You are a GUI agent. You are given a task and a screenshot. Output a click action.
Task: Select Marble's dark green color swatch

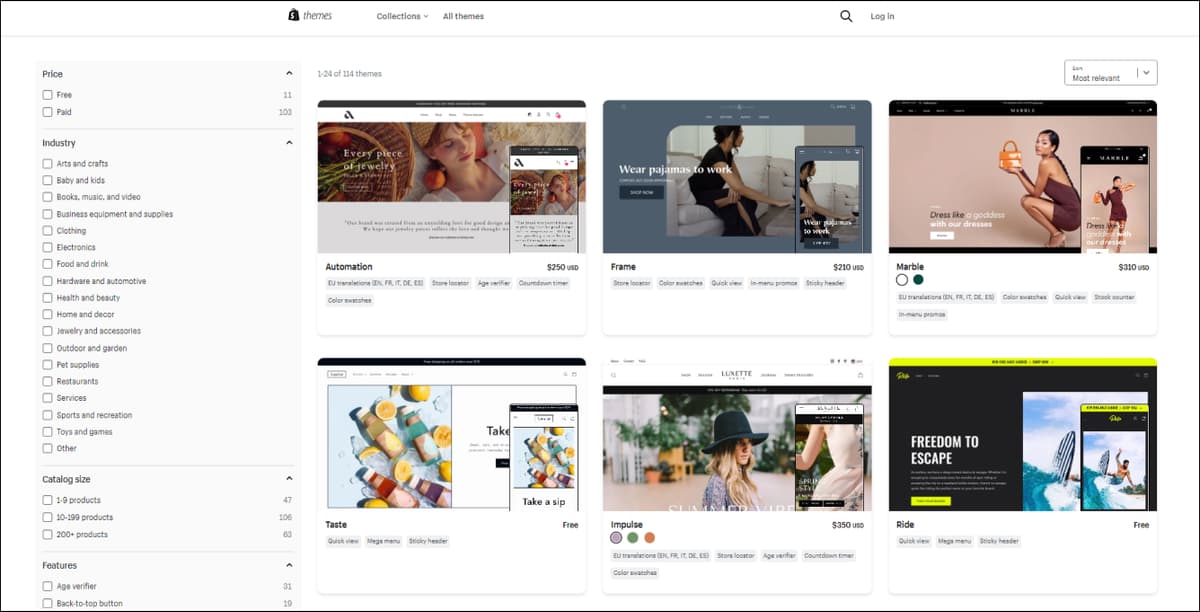pyautogui.click(x=918, y=280)
